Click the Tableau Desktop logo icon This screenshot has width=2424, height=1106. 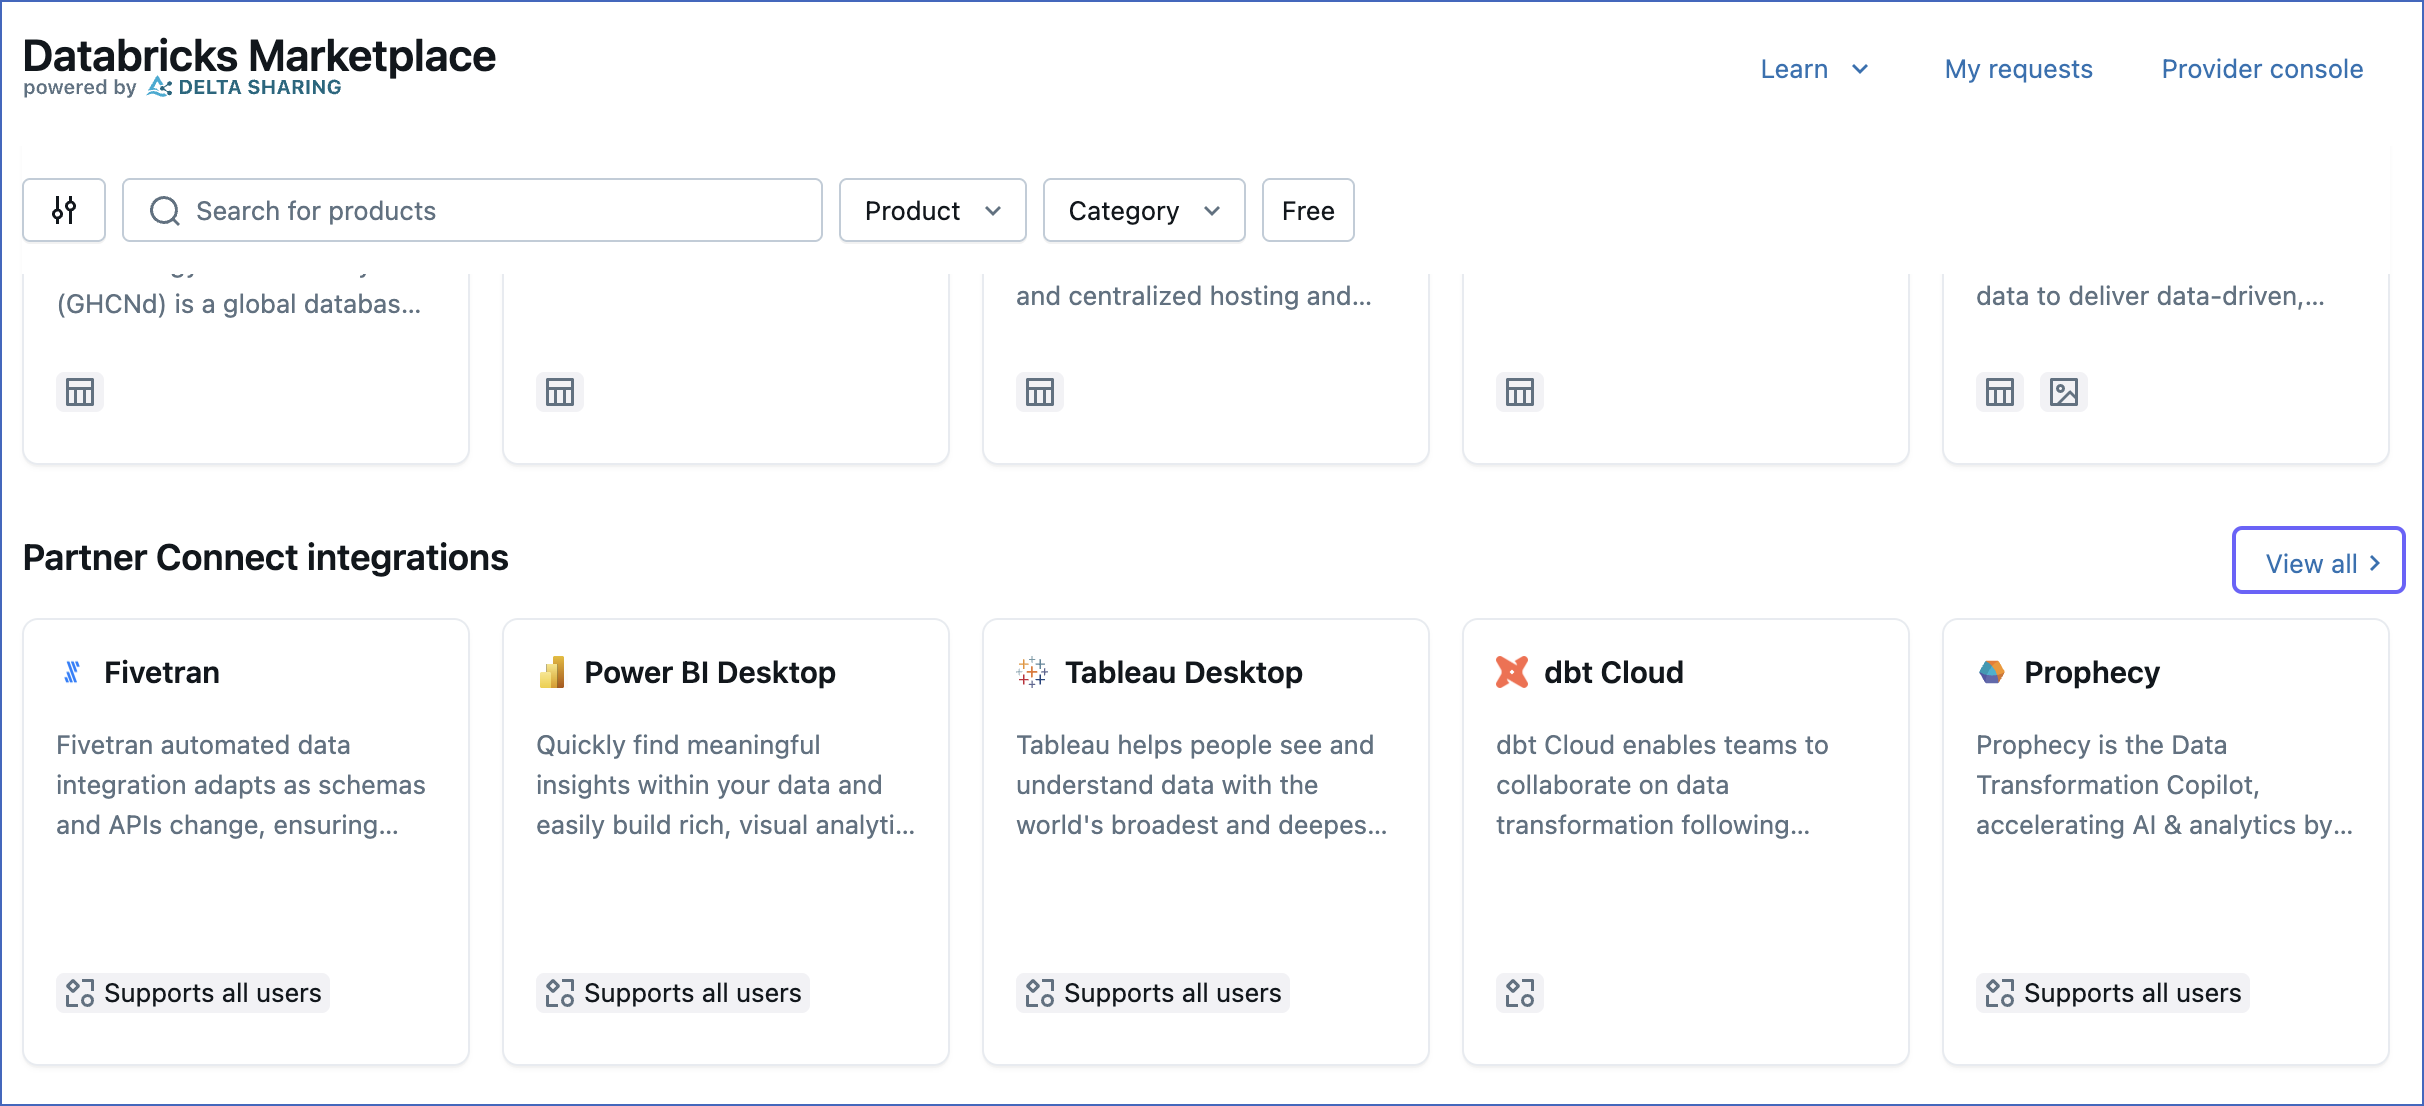[x=1032, y=672]
